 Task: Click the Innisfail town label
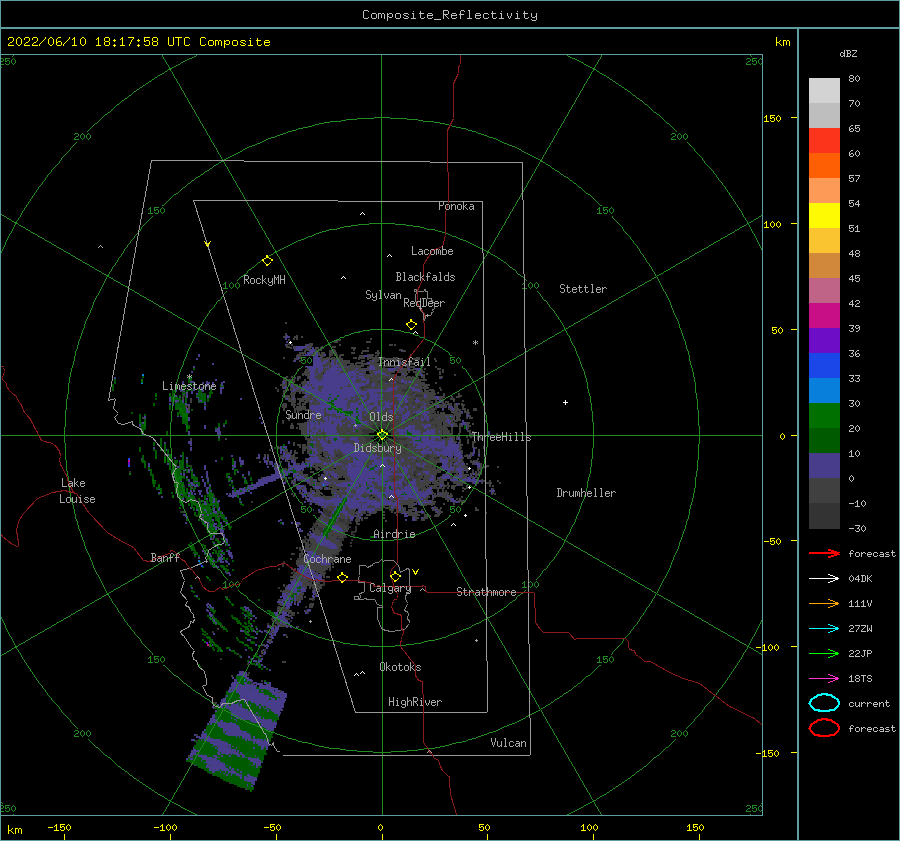(404, 362)
